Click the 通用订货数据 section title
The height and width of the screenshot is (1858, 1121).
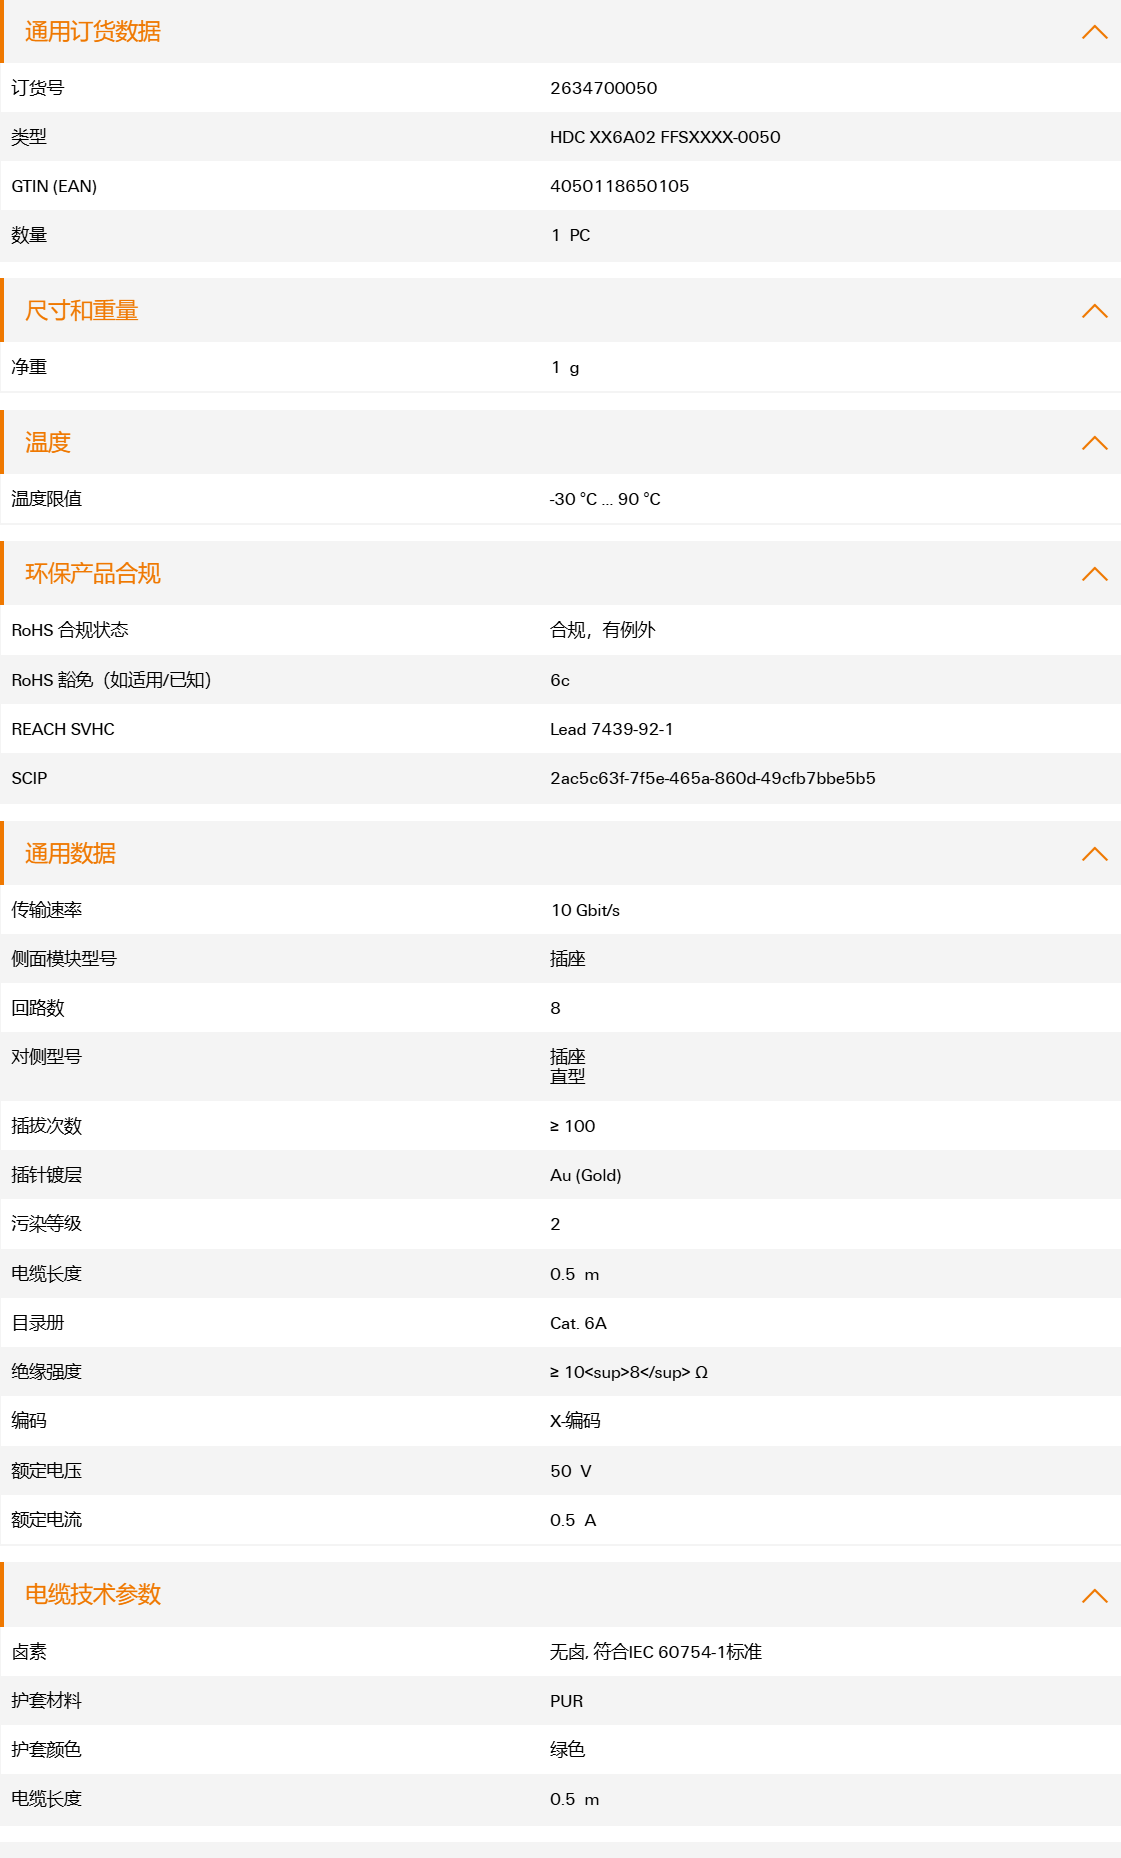[x=93, y=32]
